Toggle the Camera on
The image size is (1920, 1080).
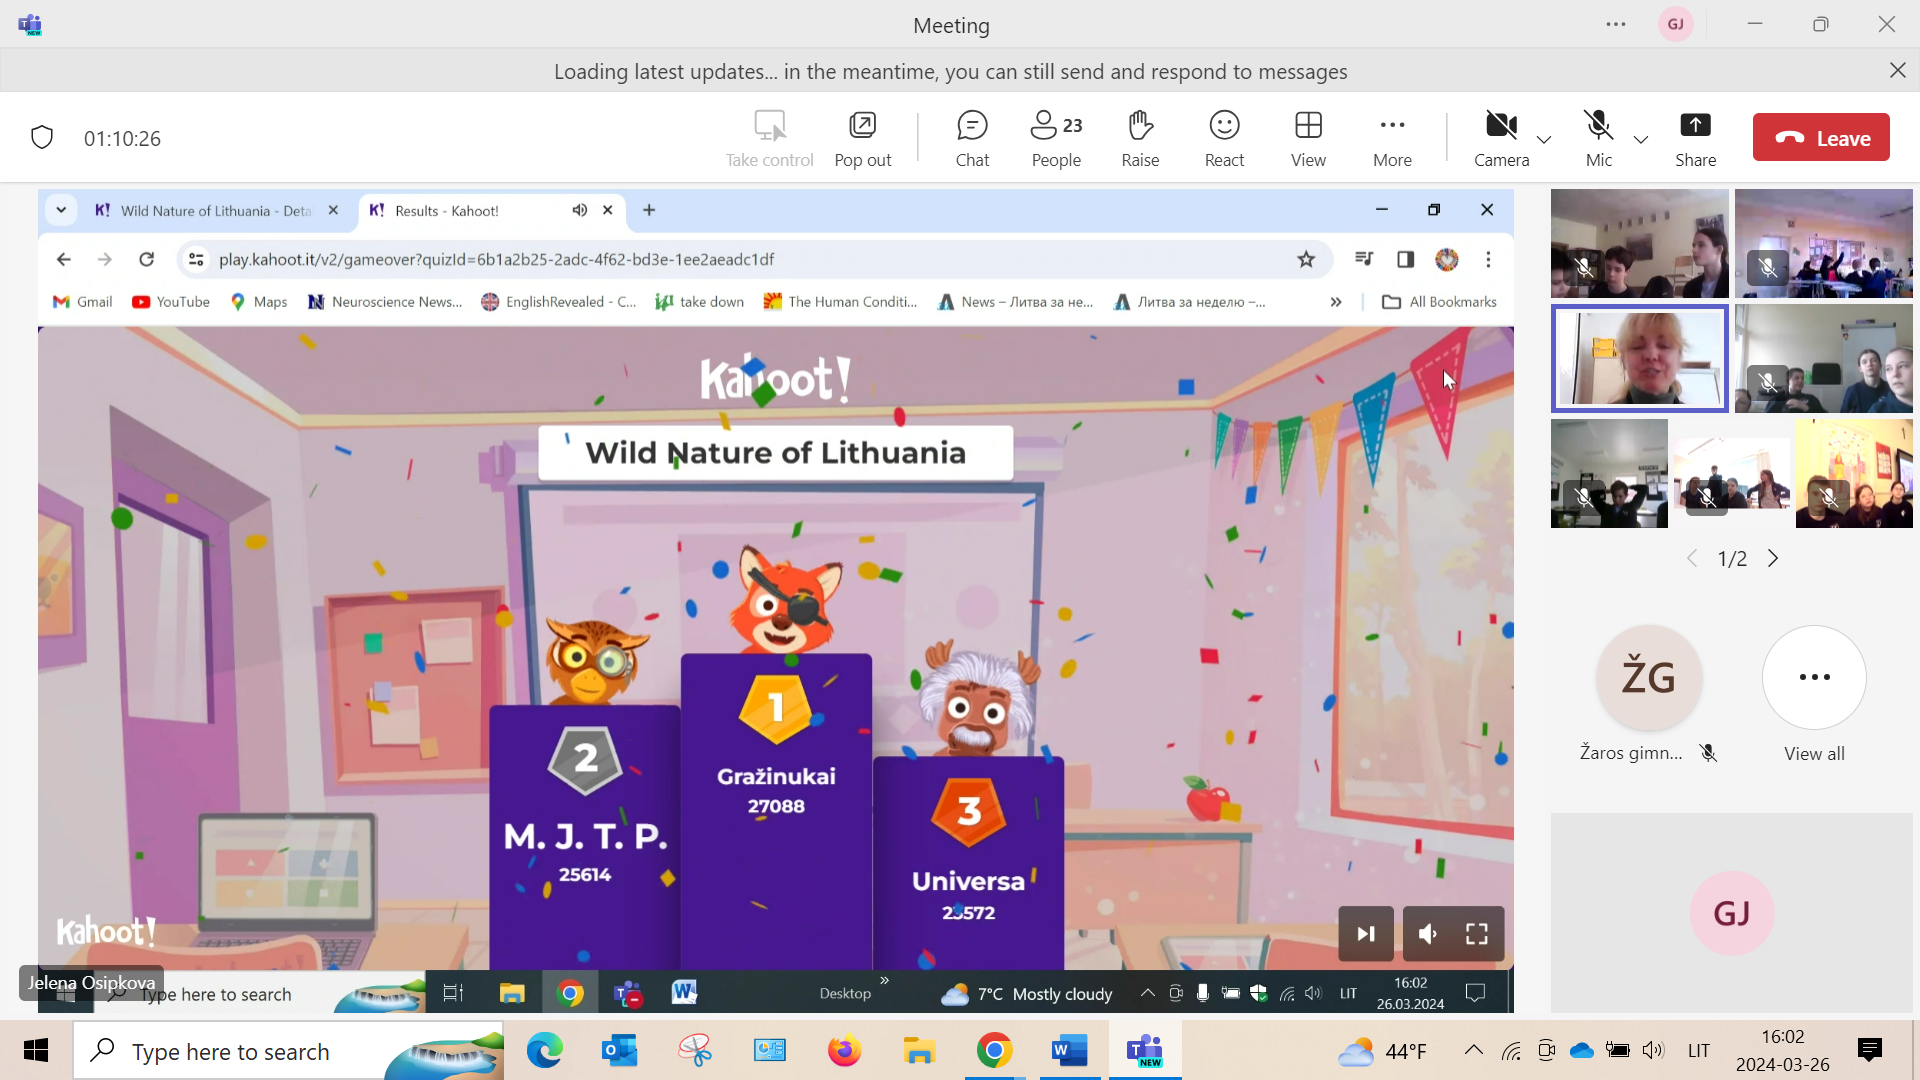1501,138
